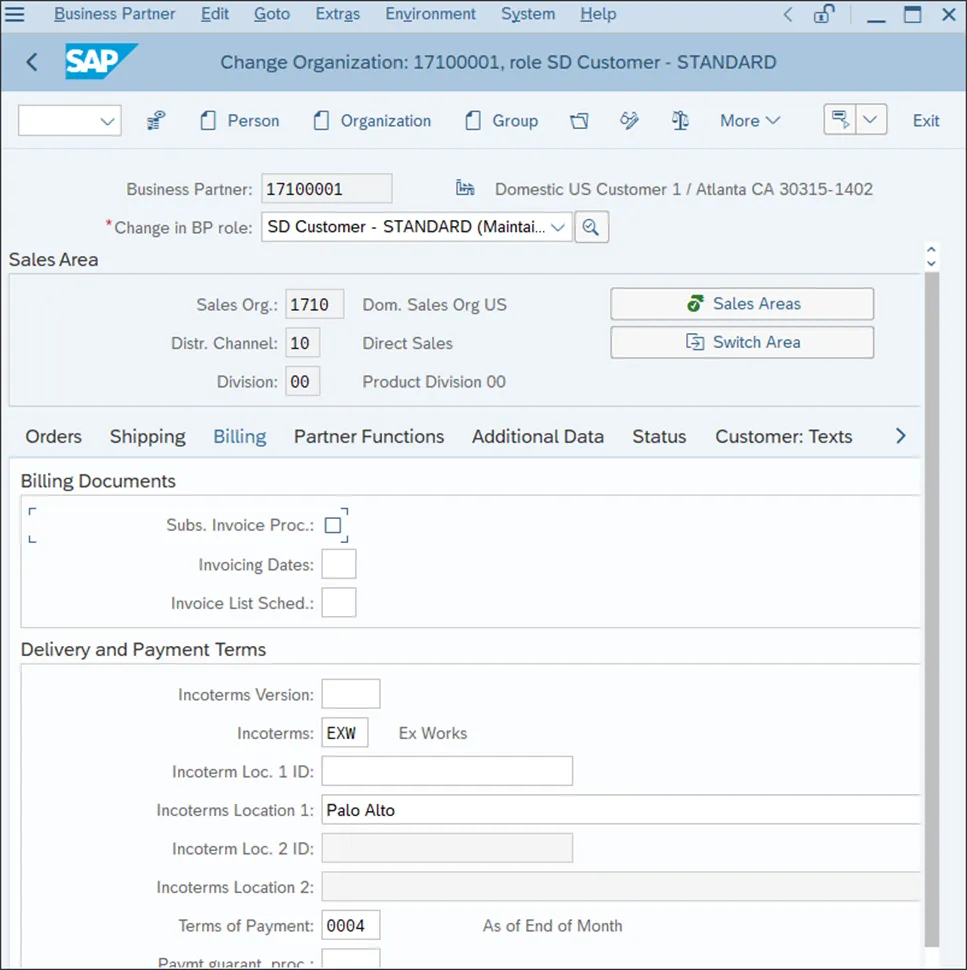Click the check (scales) toolbar icon
The image size is (967, 970).
tap(680, 120)
